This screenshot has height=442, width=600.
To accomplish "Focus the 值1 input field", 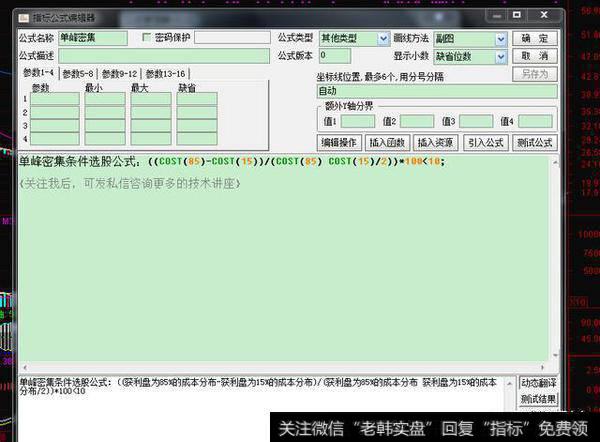I will pos(358,121).
